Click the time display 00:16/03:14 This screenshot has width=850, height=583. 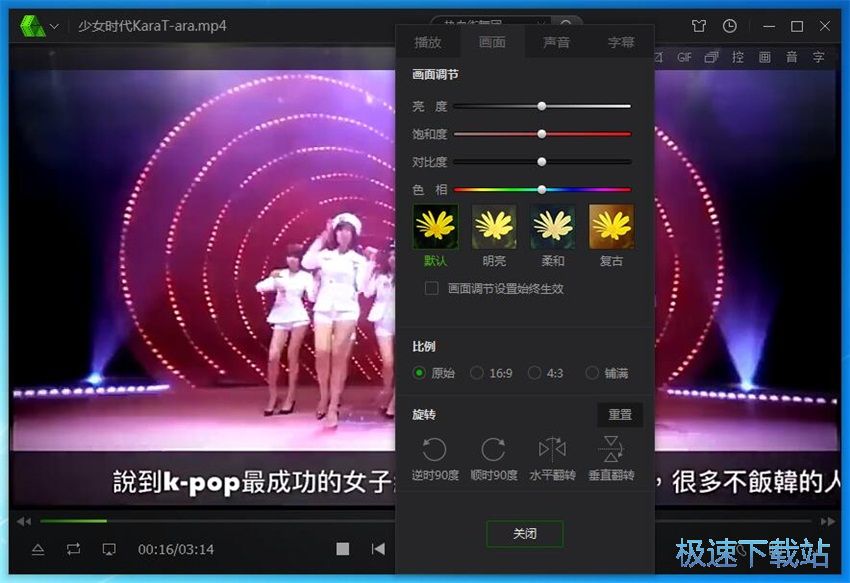coord(176,549)
